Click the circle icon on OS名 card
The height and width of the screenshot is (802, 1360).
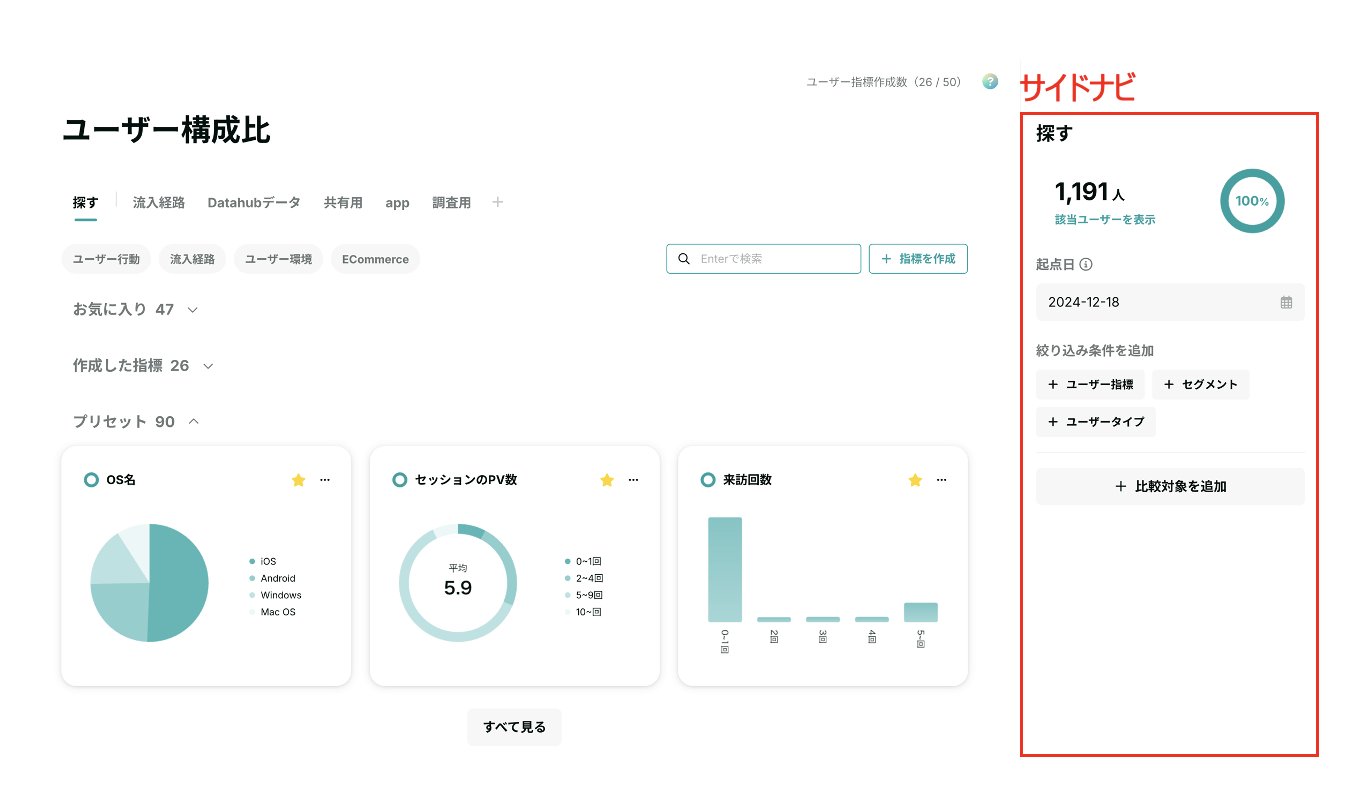(x=92, y=480)
